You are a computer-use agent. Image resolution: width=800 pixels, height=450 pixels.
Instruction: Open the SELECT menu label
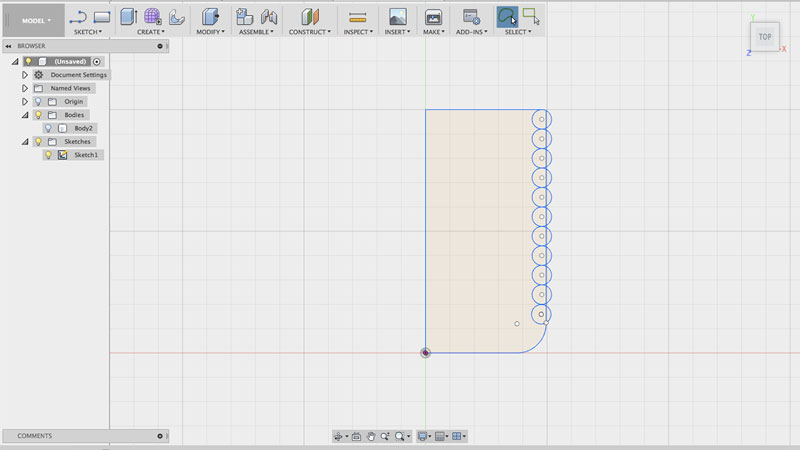518,32
